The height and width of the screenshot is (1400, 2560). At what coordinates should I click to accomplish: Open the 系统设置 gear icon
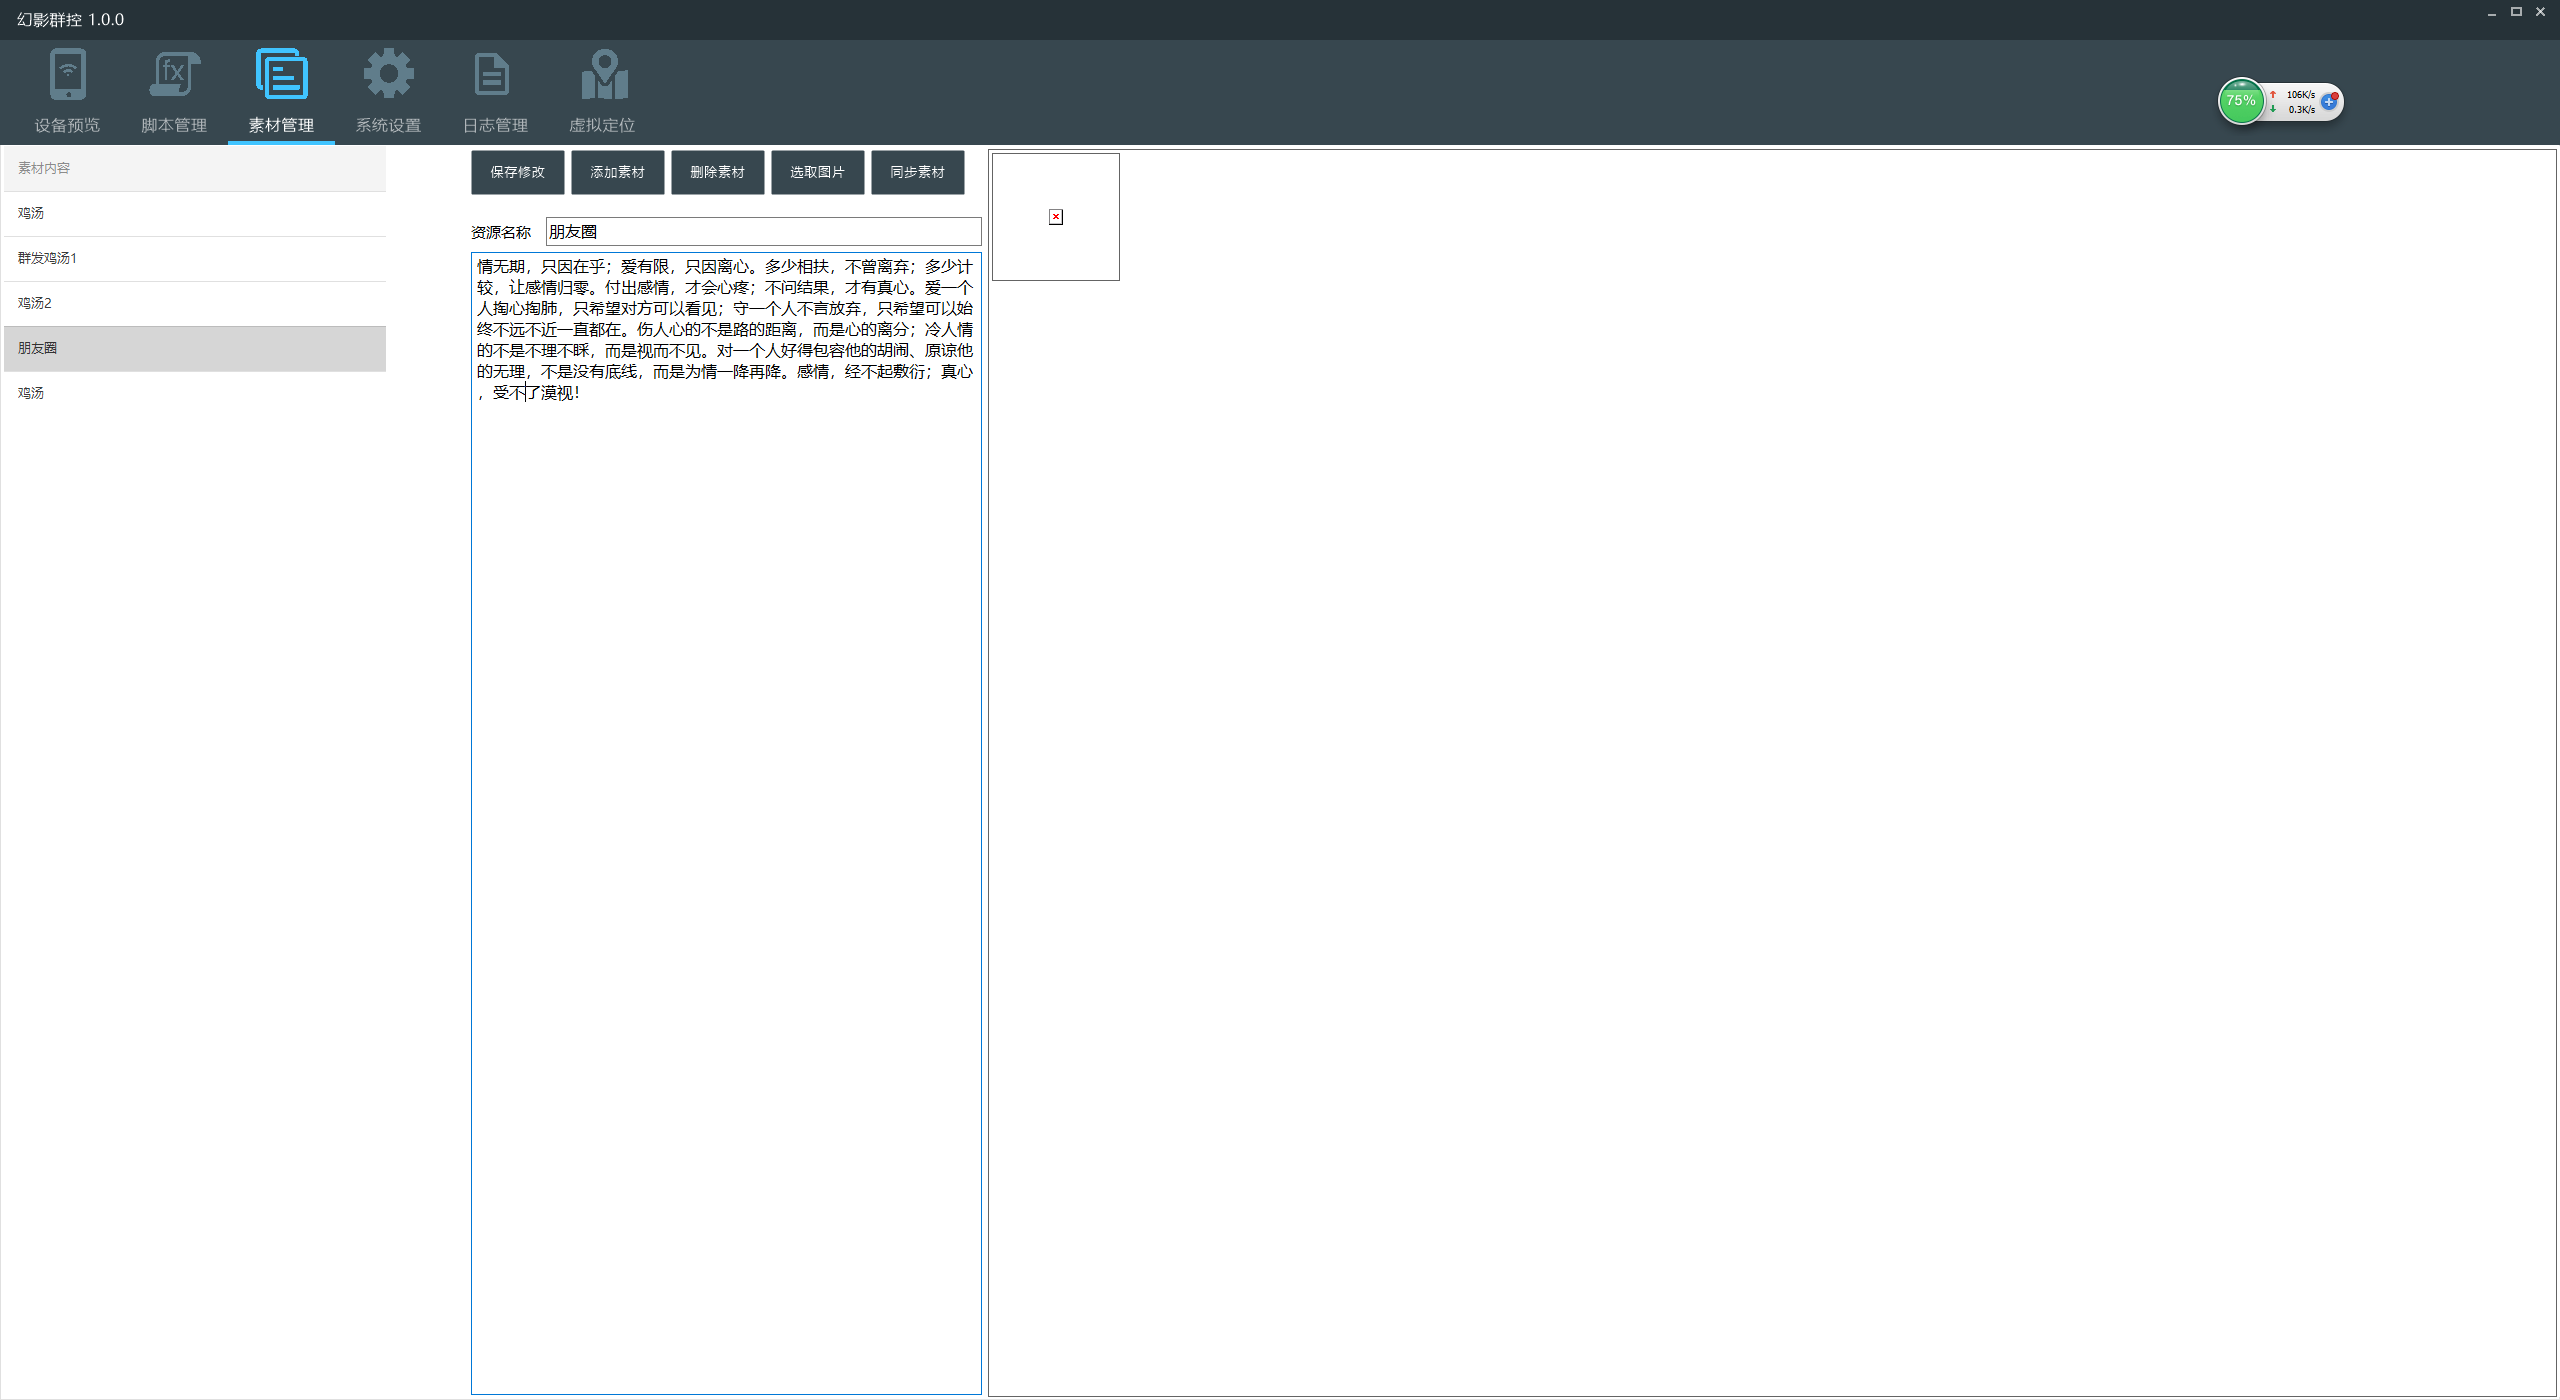coord(388,75)
